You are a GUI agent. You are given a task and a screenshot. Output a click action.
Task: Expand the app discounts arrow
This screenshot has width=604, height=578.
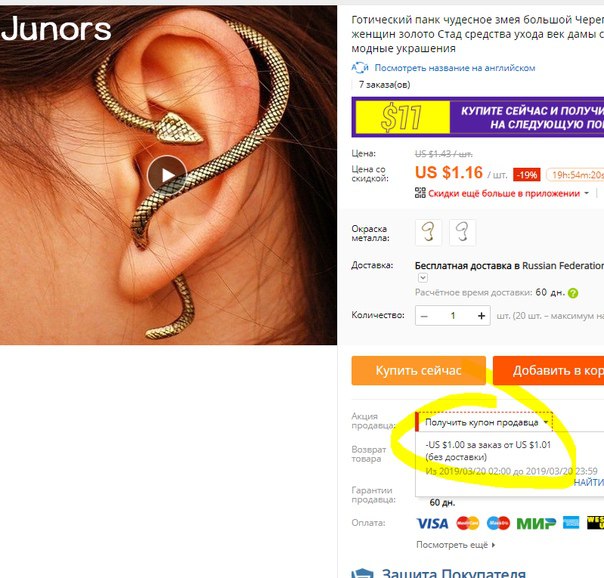(x=587, y=193)
